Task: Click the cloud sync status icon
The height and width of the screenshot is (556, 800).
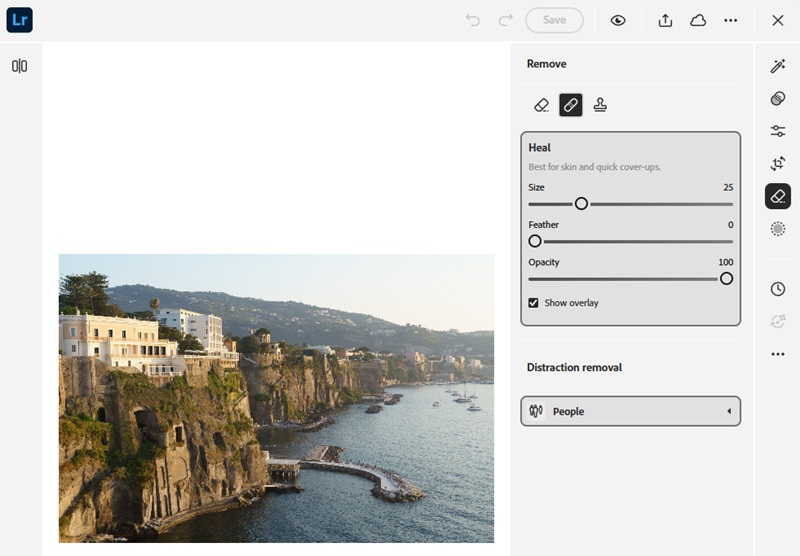Action: (x=698, y=20)
